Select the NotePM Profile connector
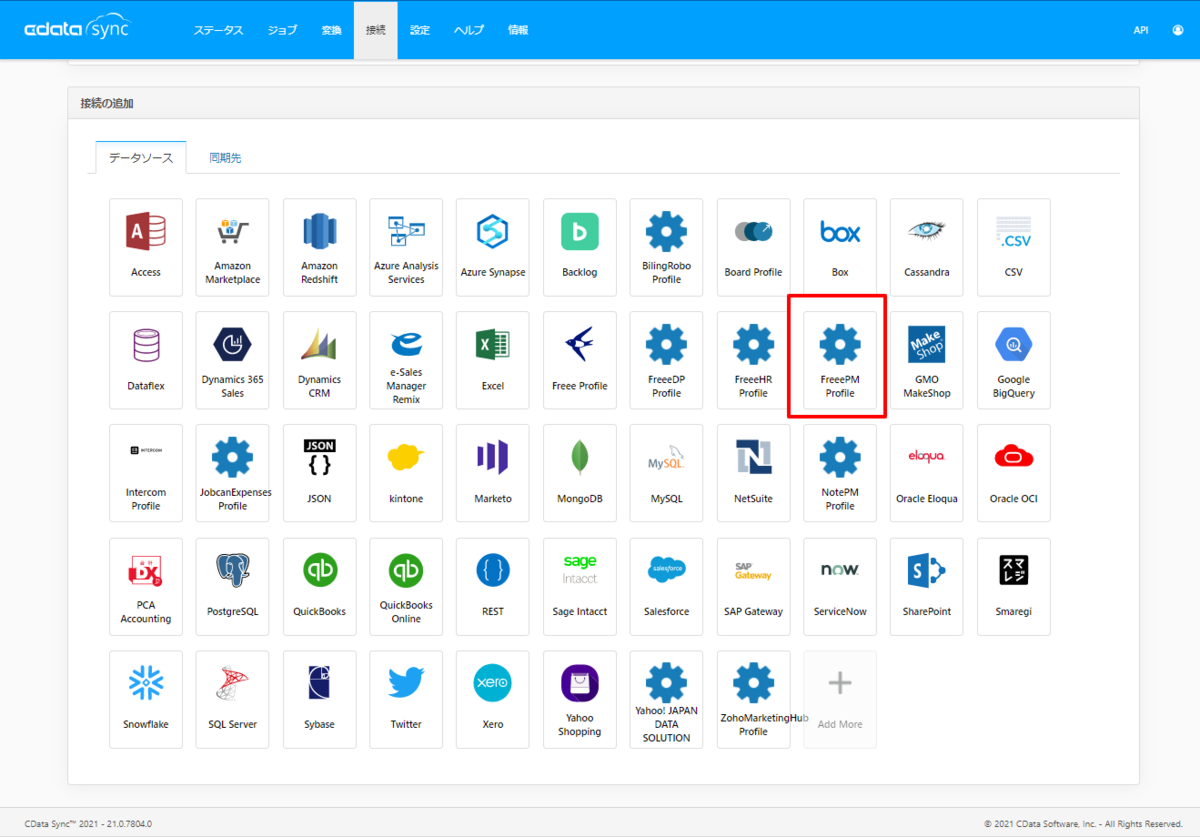Screen dimensions: 1200x837 coord(840,473)
